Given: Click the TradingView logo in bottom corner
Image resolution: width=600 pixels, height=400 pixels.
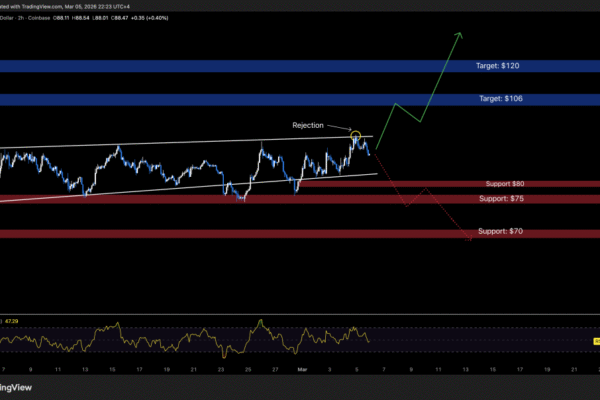Looking at the screenshot, I should (x=14, y=387).
